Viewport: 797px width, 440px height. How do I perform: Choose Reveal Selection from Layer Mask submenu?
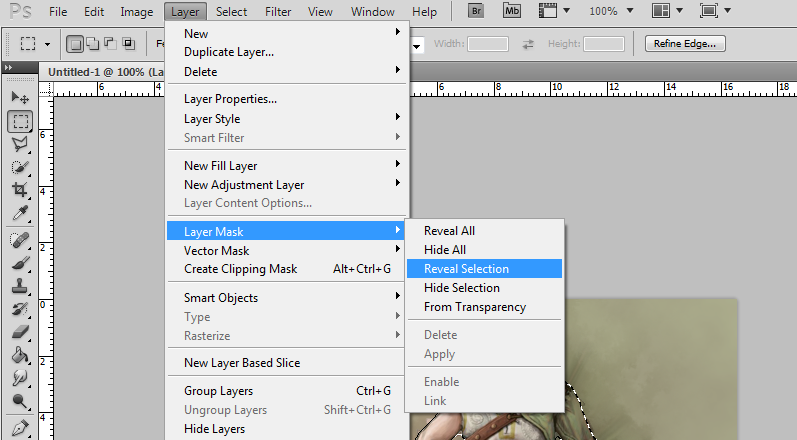tap(466, 269)
